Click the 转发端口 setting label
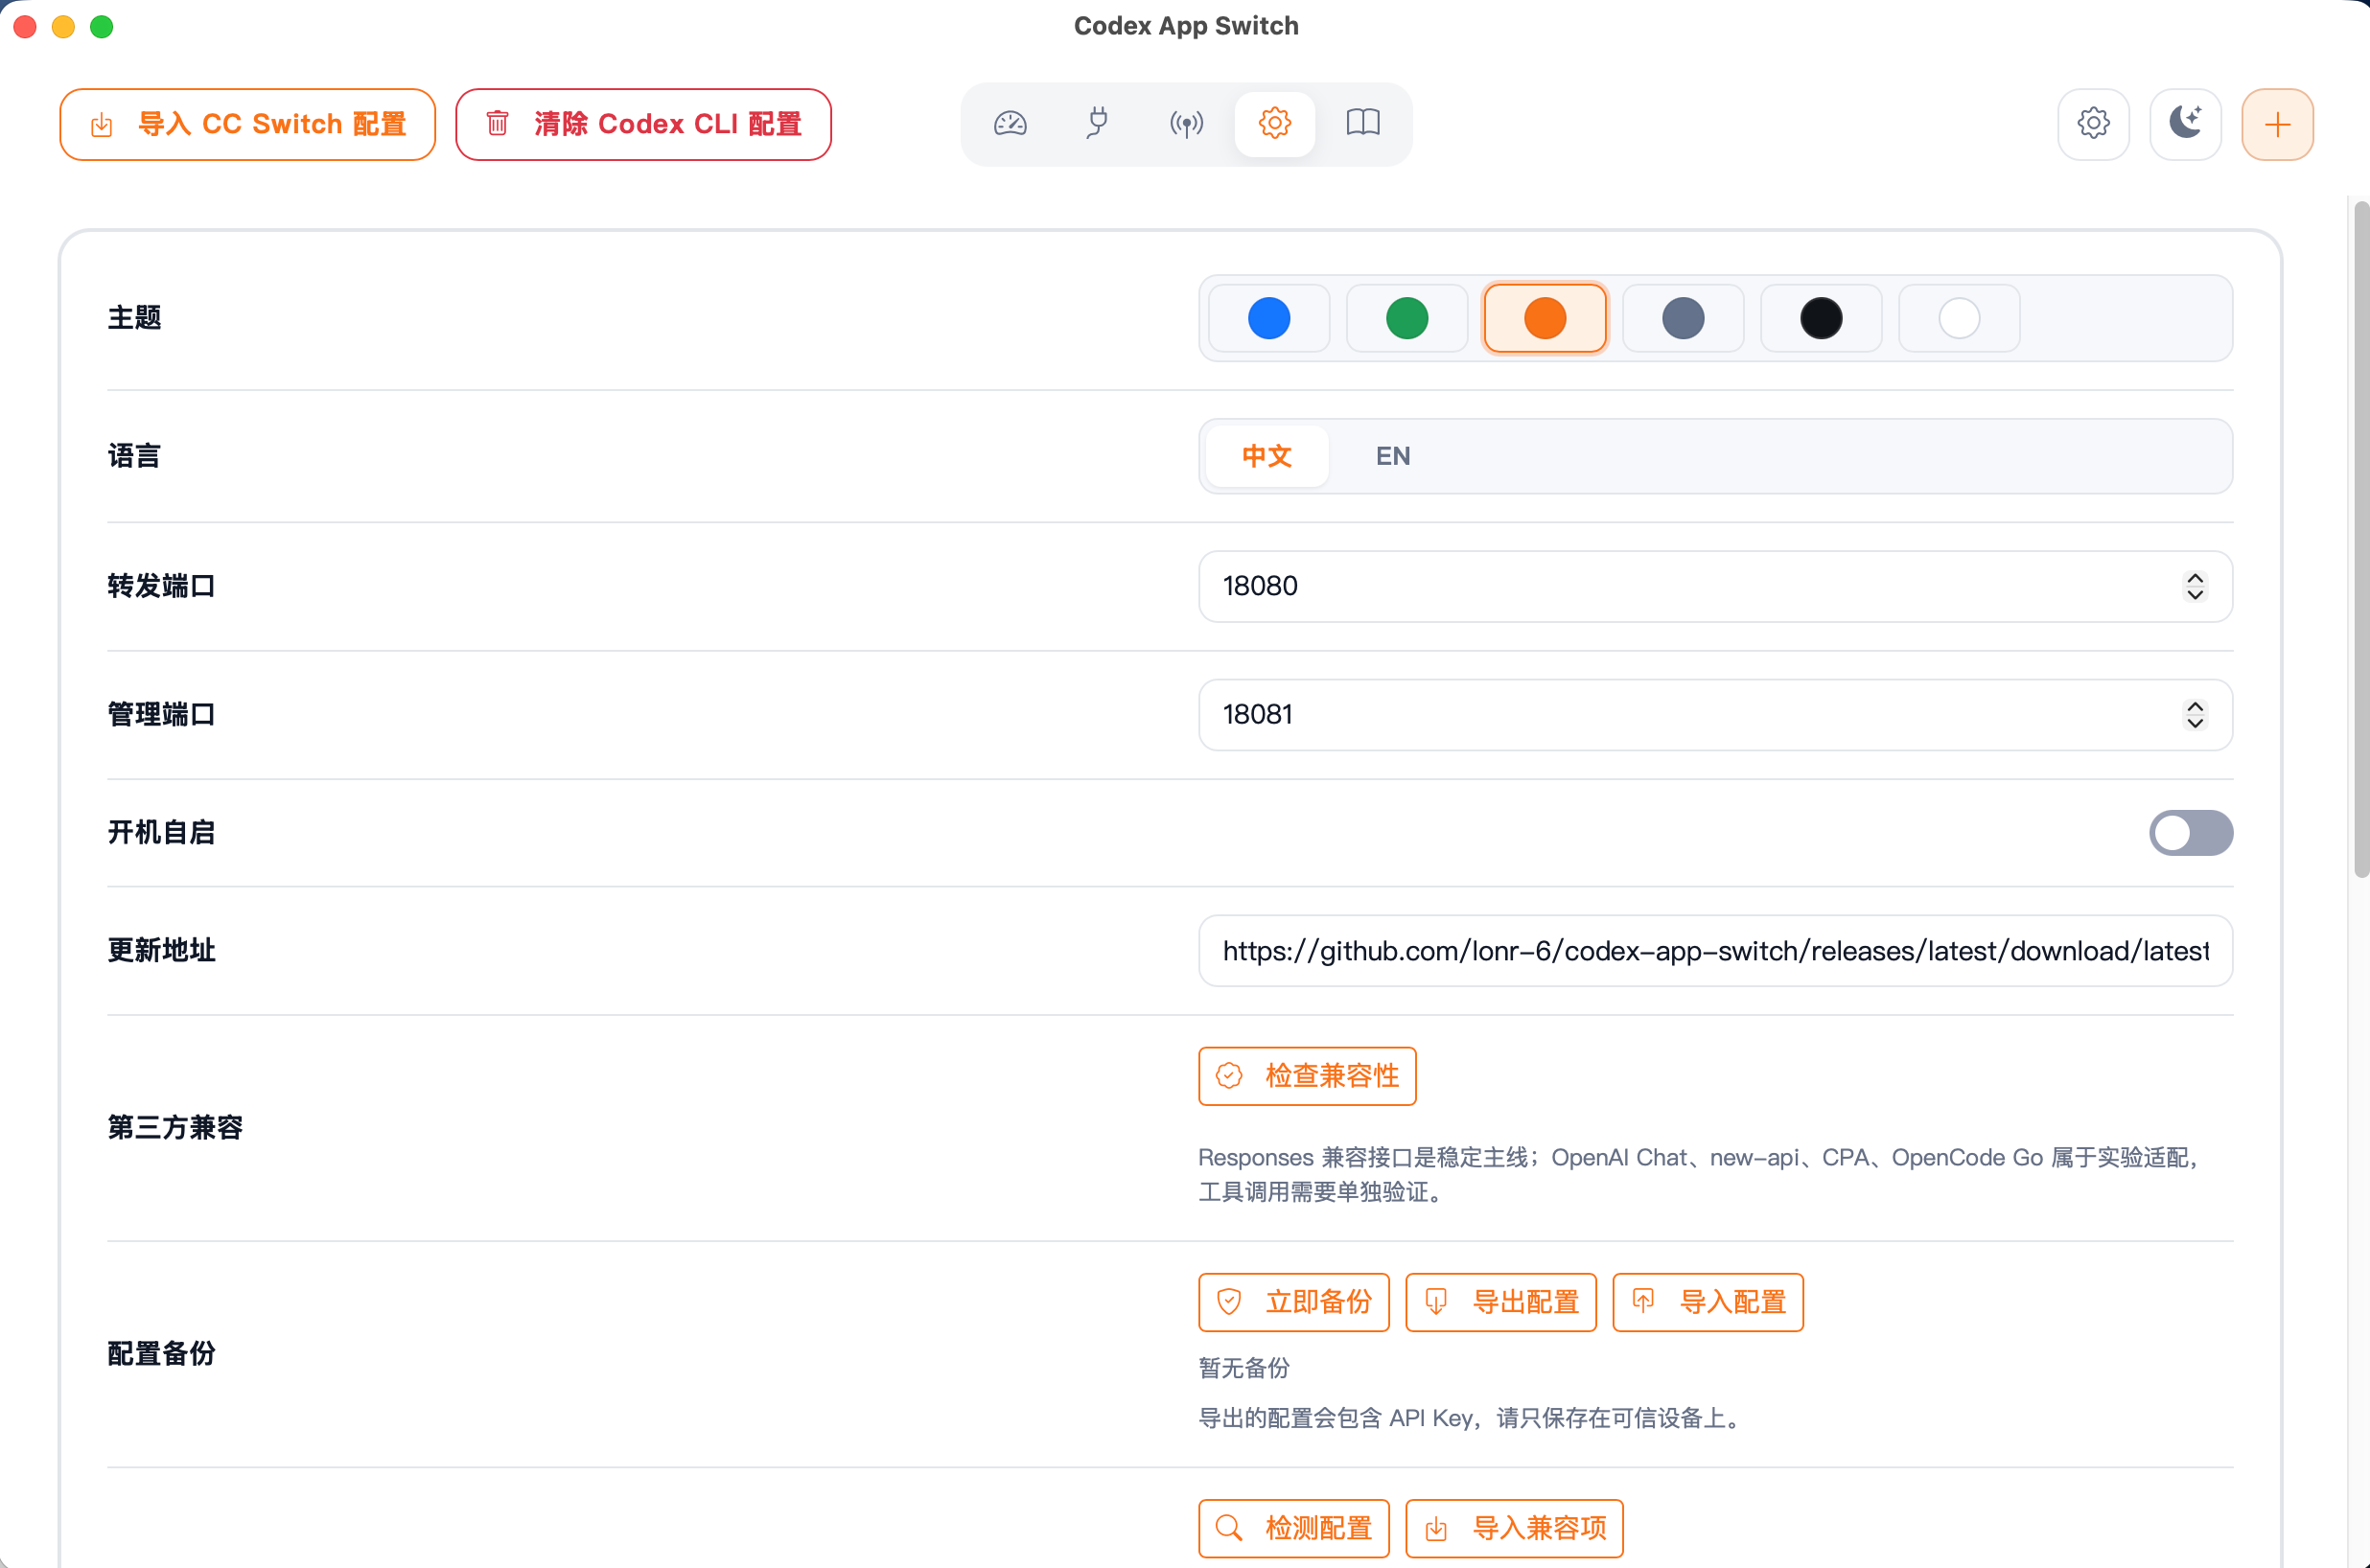Image resolution: width=2370 pixels, height=1568 pixels. coord(161,586)
